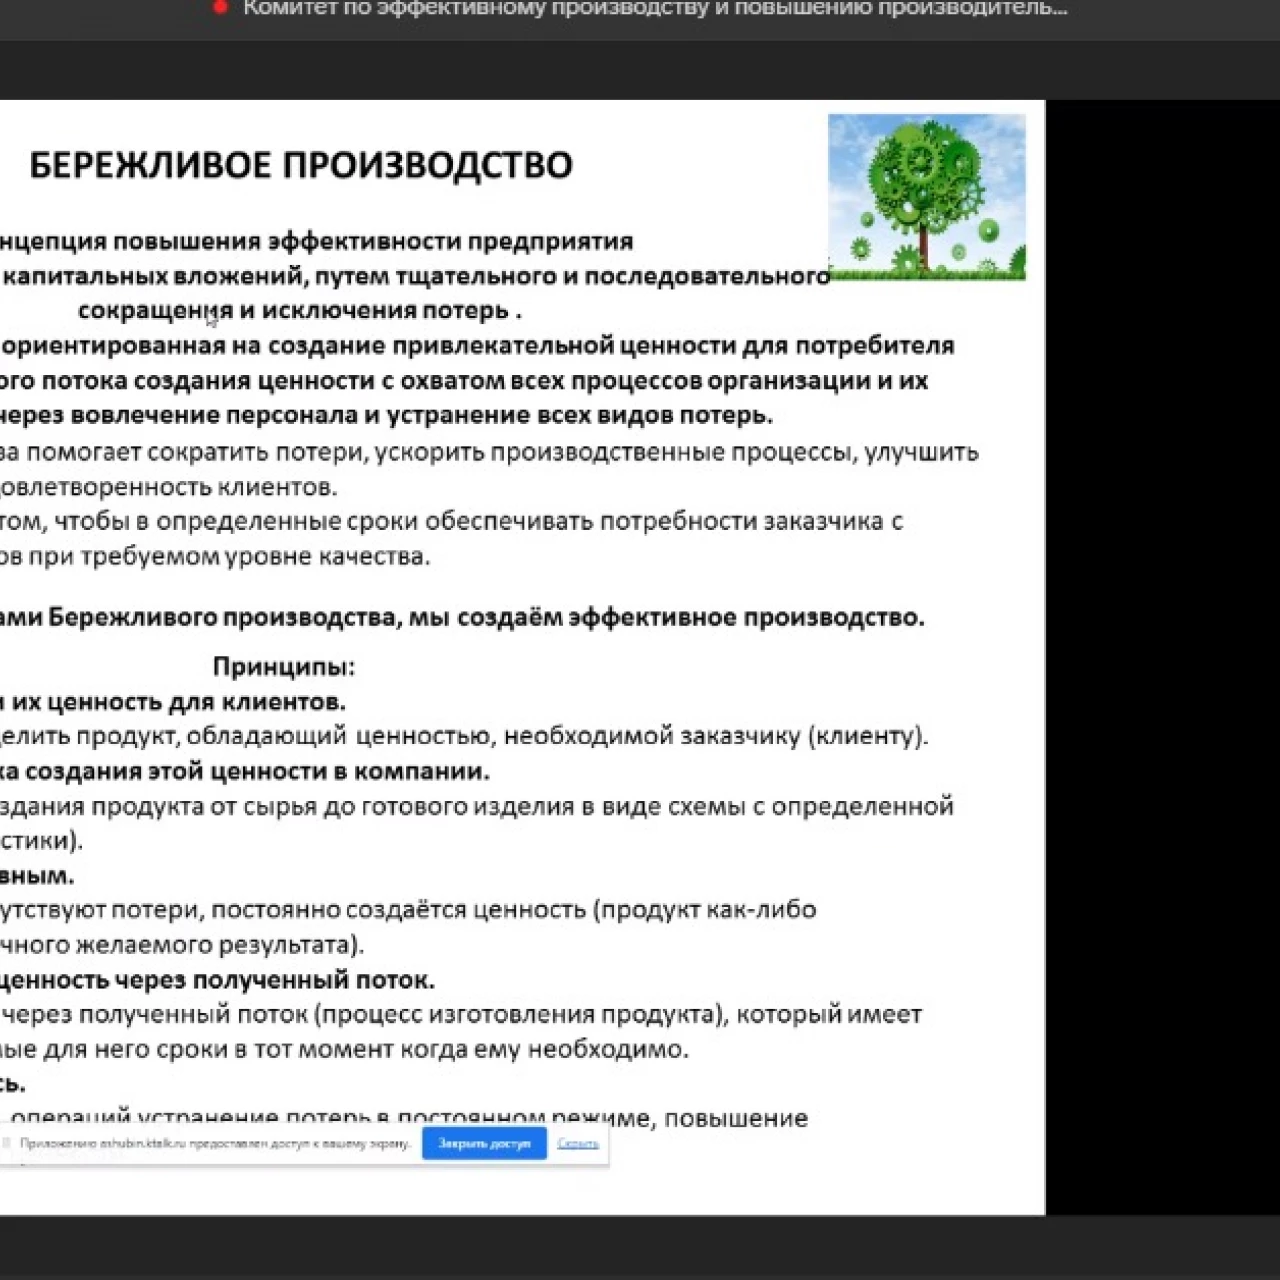Click the drag handle icon of sharing bar
Viewport: 1280px width, 1280px height.
pyautogui.click(x=7, y=1143)
